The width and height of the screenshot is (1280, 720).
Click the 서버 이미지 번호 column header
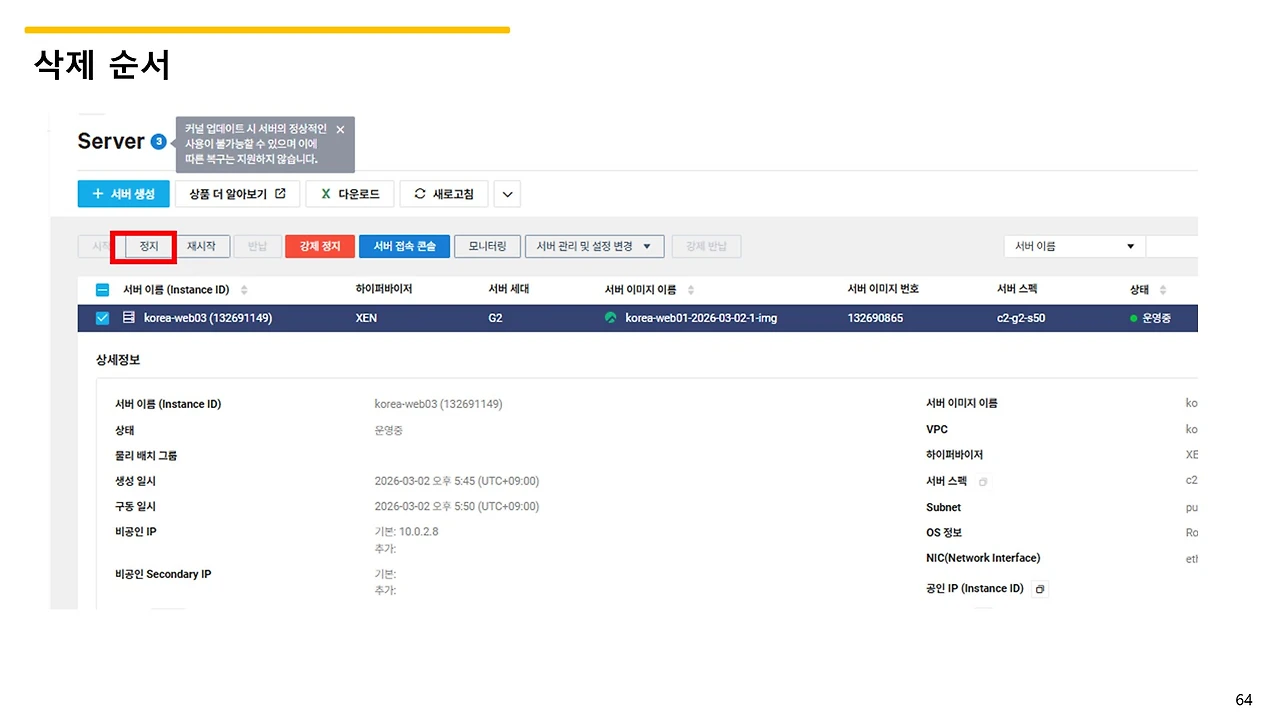click(x=883, y=289)
